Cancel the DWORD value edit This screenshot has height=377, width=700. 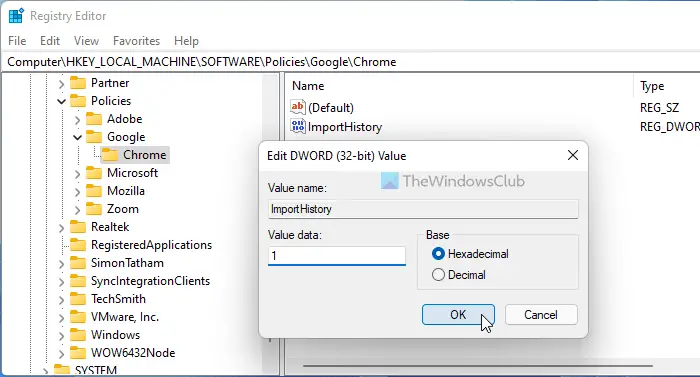(x=541, y=314)
